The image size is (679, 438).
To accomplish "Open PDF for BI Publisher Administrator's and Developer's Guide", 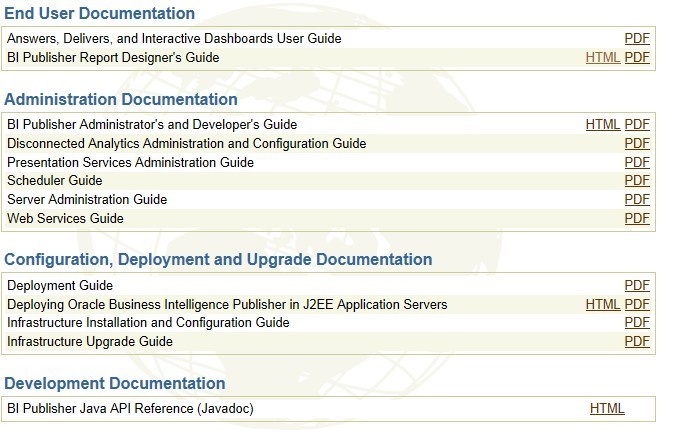I will [x=637, y=125].
